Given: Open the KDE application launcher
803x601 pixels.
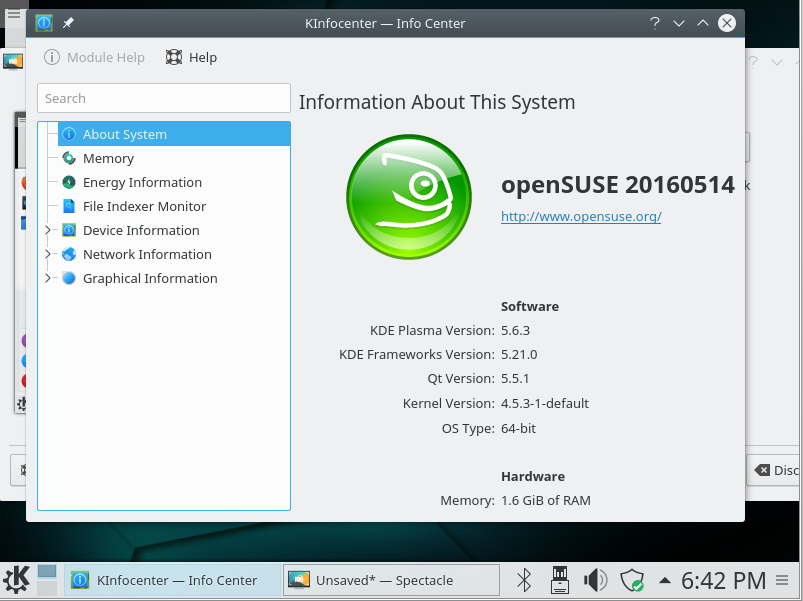Looking at the screenshot, I should (x=16, y=580).
